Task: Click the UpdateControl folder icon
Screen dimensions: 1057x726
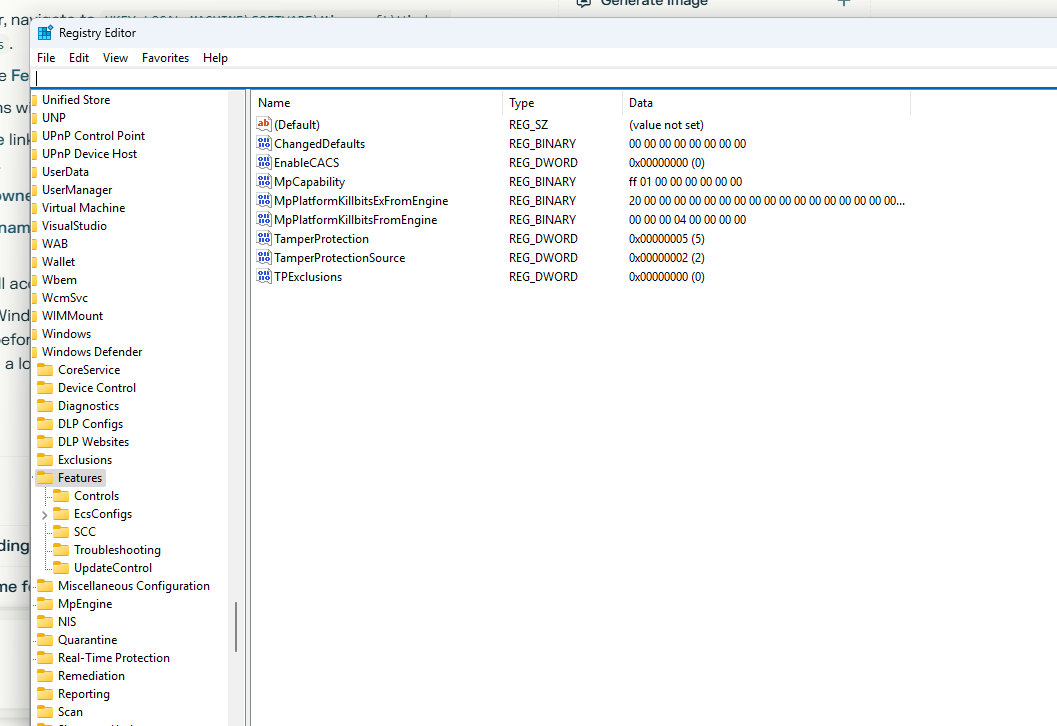Action: click(x=61, y=568)
